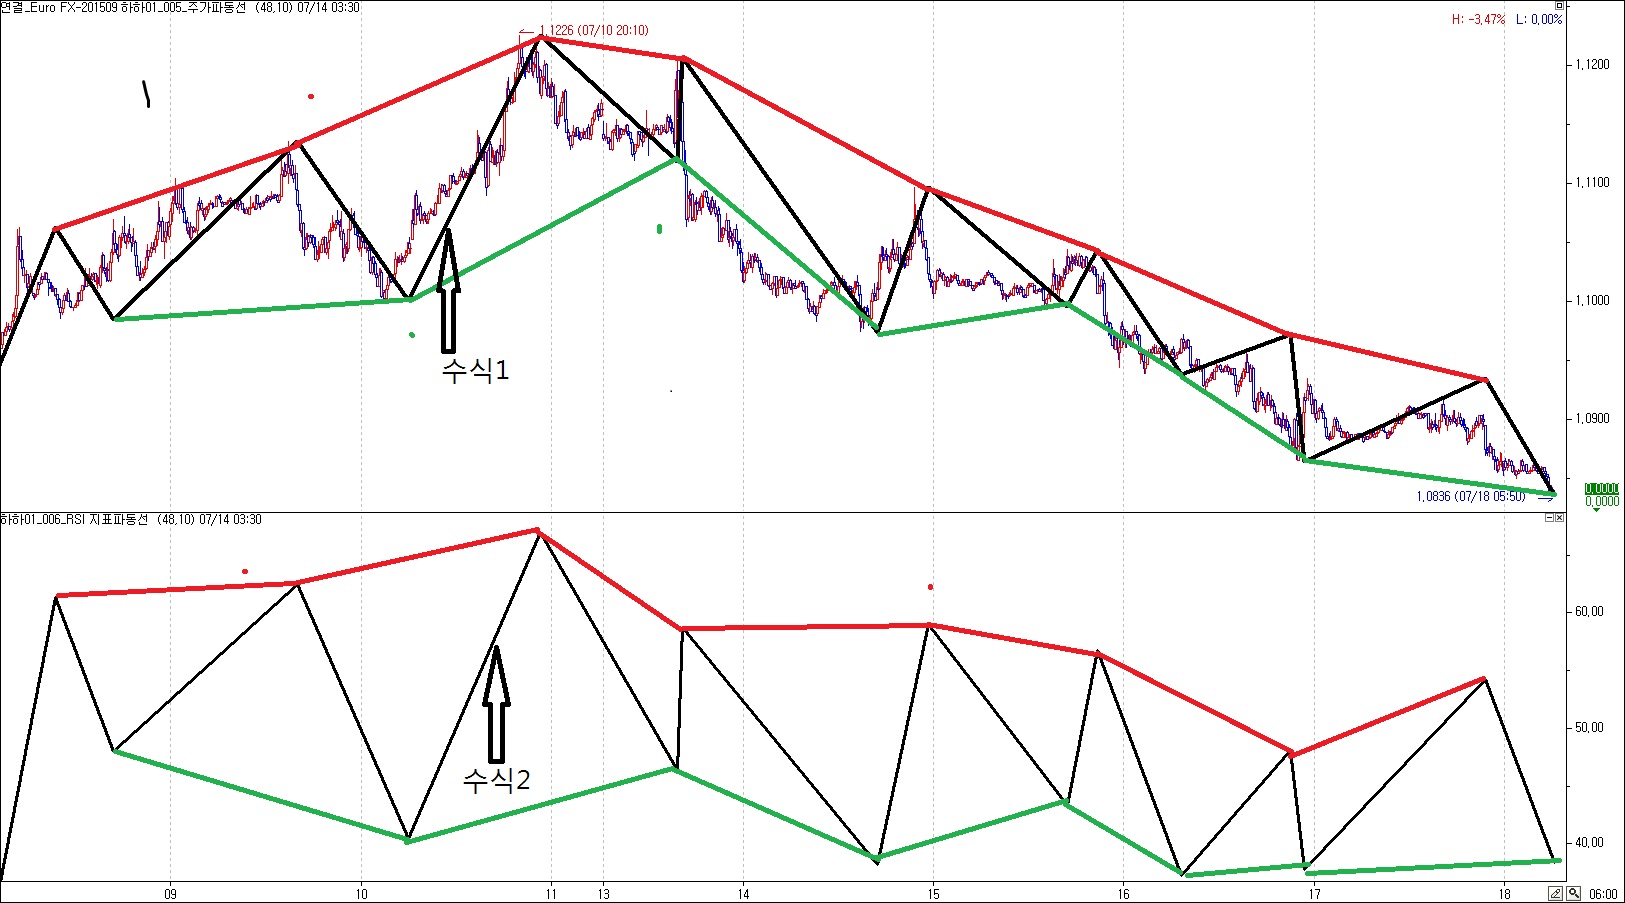1625x903 pixels.
Task: Click the pencil drawing tool icon
Action: coord(1556,894)
